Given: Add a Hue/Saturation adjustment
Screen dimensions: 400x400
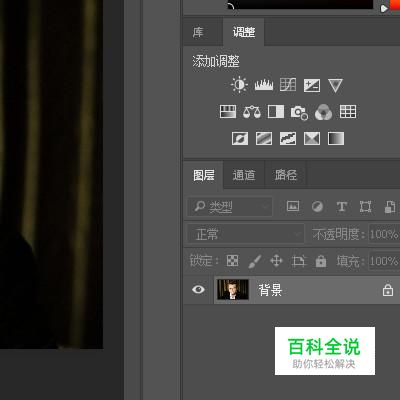Looking at the screenshot, I should click(228, 112).
